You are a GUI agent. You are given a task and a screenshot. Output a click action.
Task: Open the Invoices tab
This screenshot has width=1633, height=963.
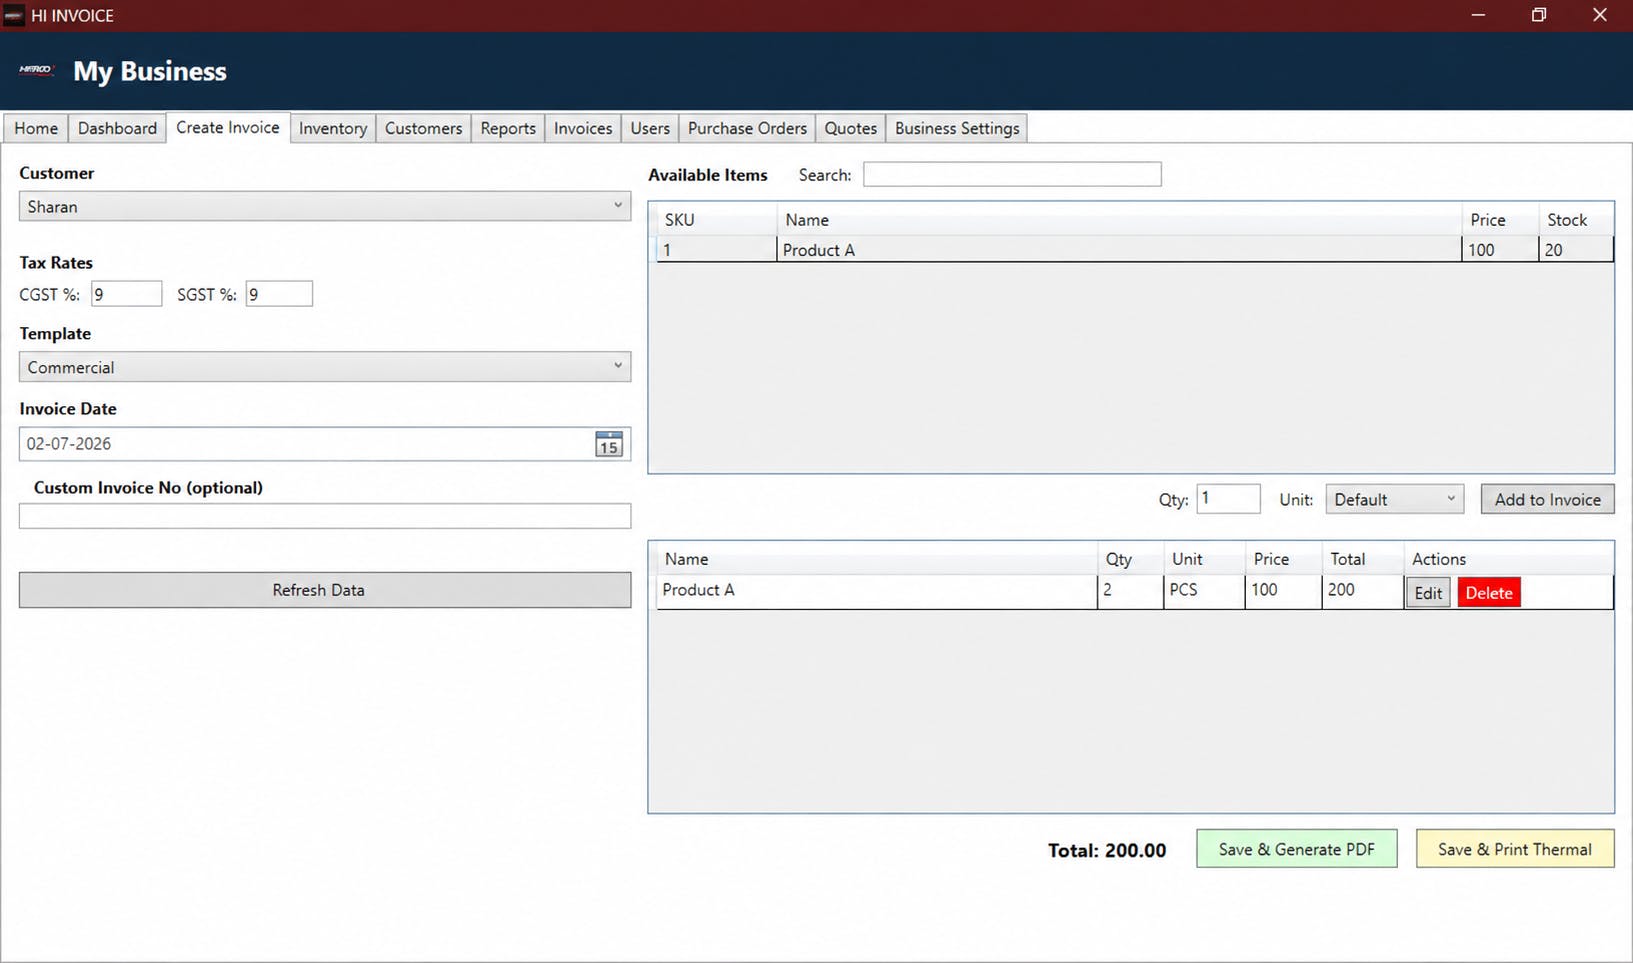click(583, 128)
